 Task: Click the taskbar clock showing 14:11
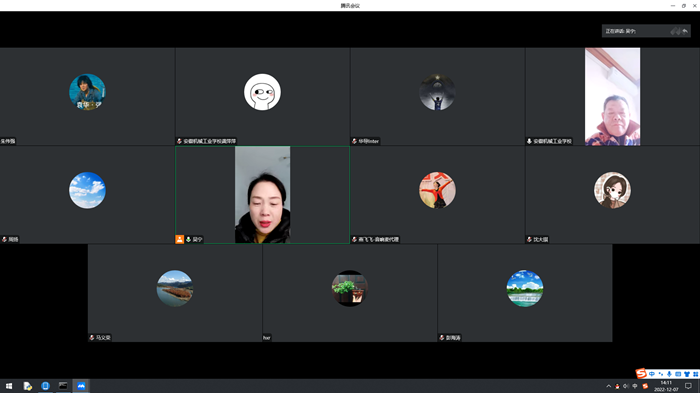click(666, 386)
